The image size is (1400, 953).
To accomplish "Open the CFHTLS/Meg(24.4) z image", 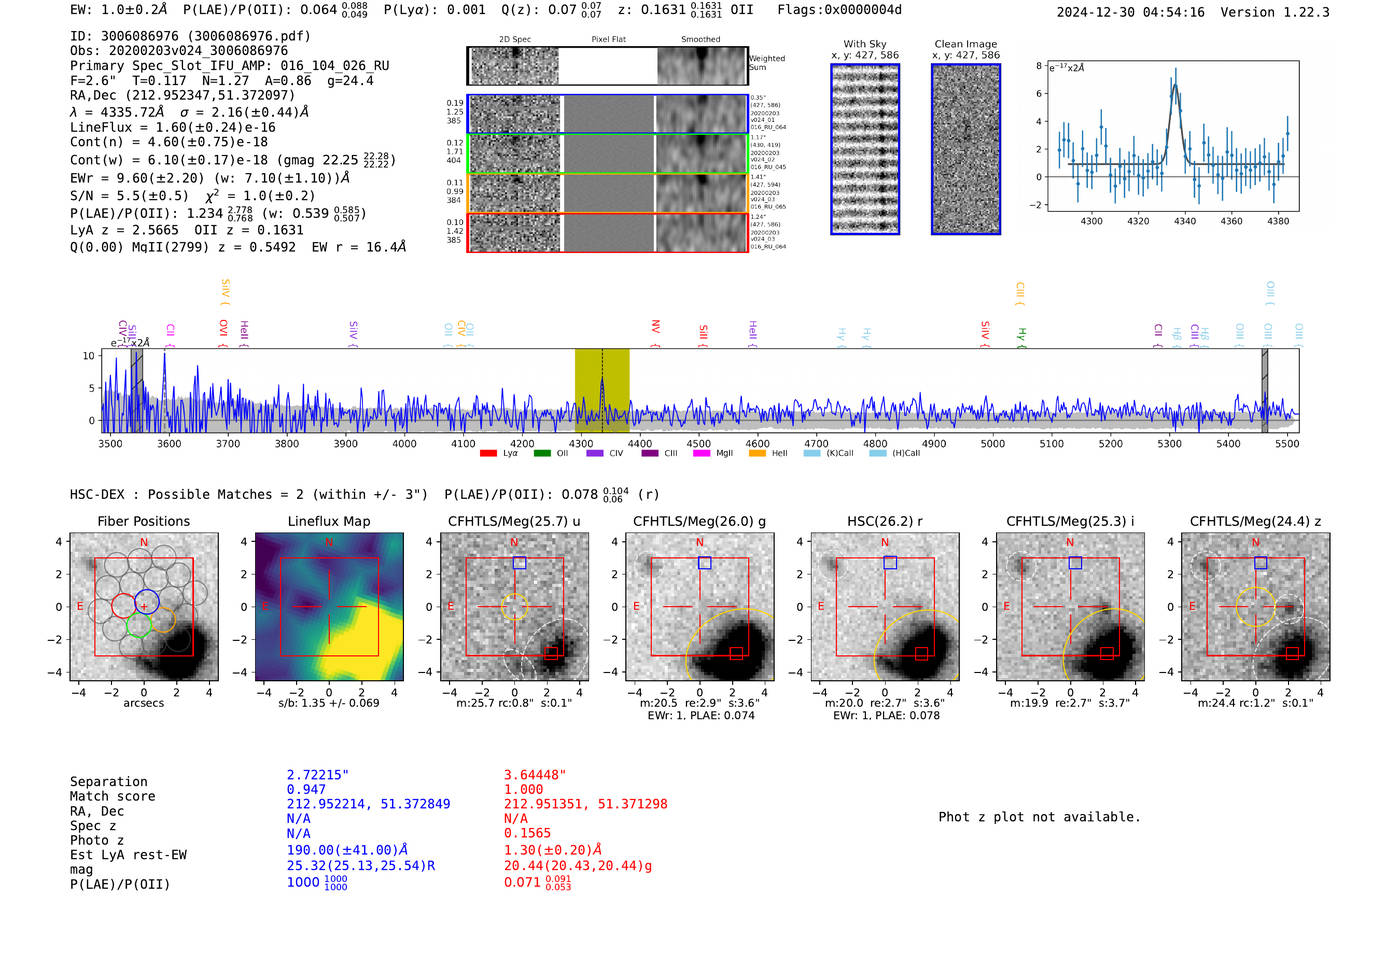I will (1256, 607).
